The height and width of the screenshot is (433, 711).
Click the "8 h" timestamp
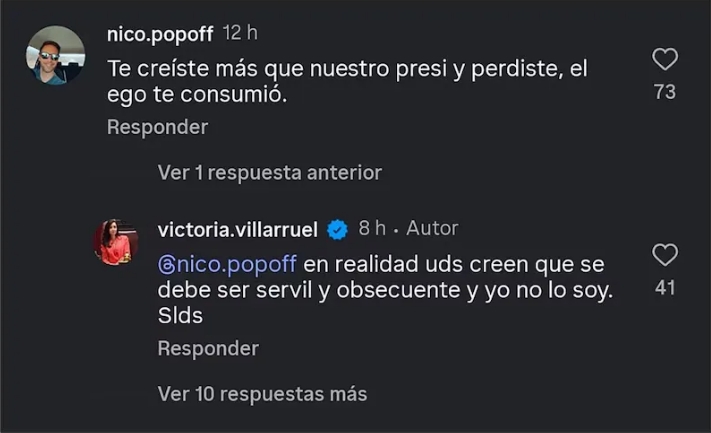(372, 229)
